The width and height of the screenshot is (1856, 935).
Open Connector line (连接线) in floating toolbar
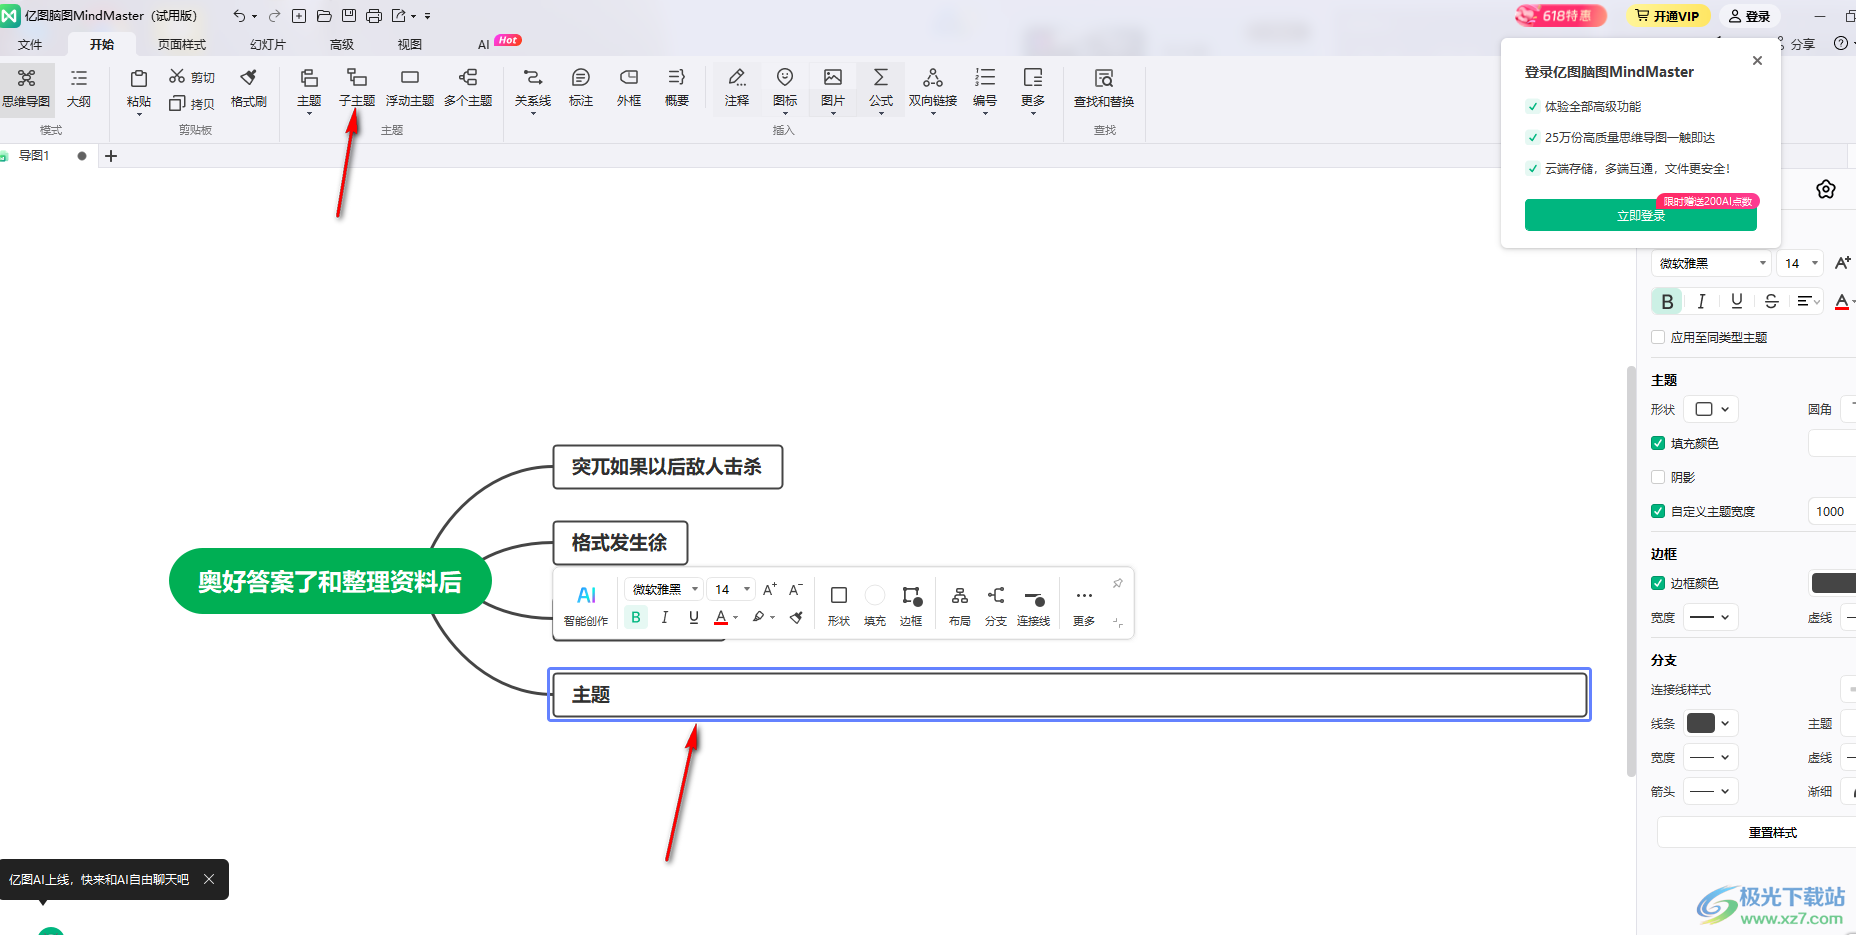tap(1034, 606)
